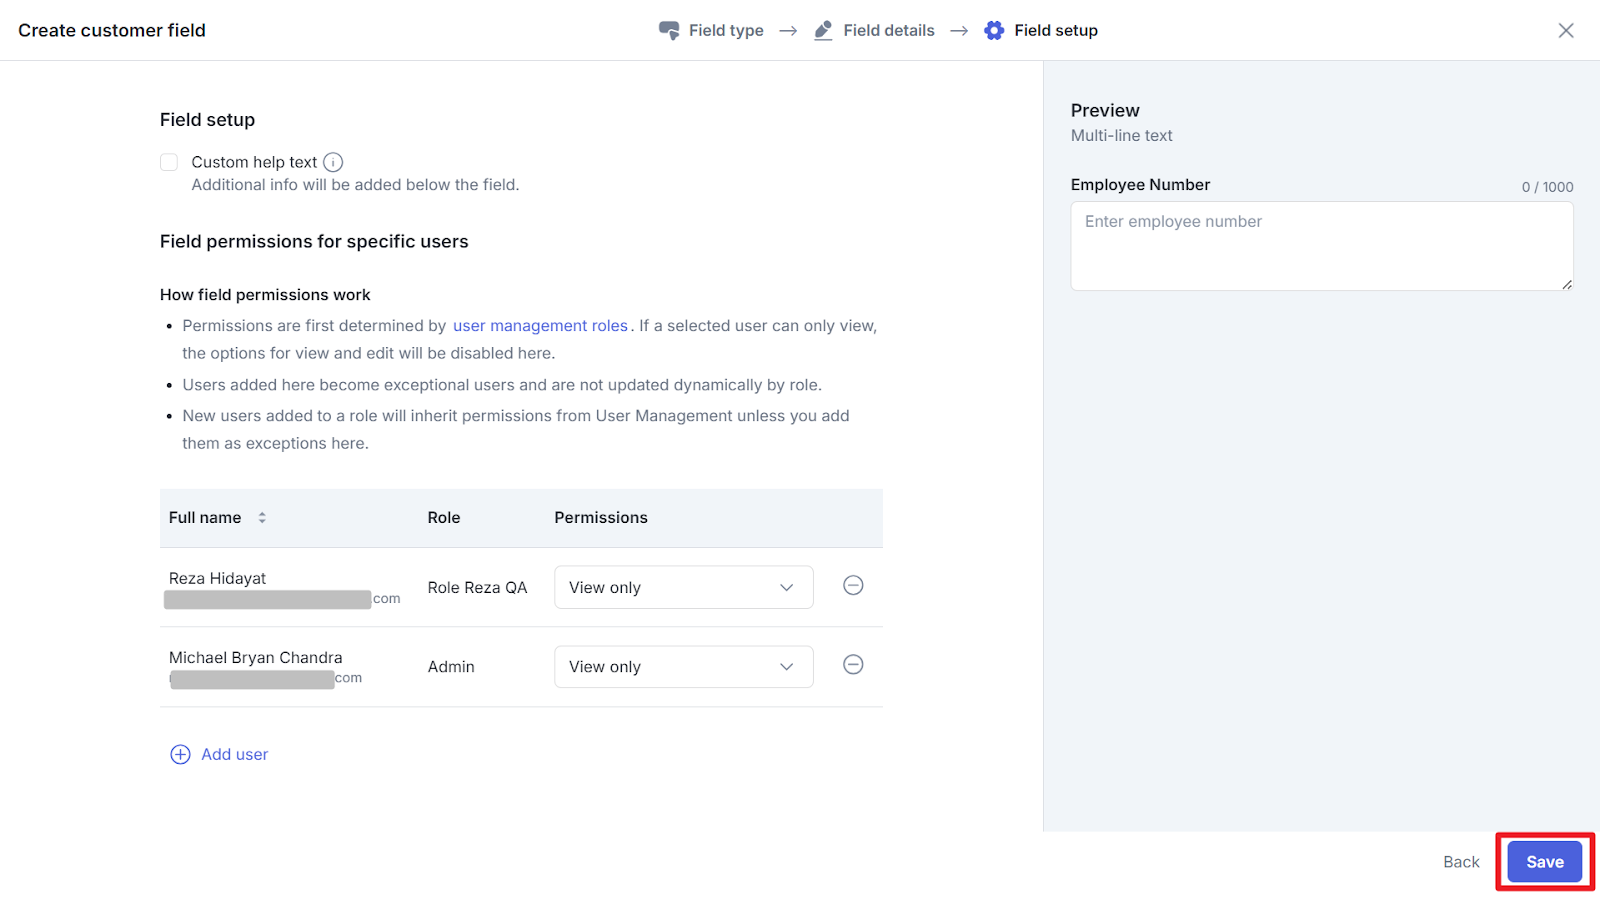This screenshot has width=1600, height=900.
Task: Click the Field details pencil icon
Action: tap(823, 30)
